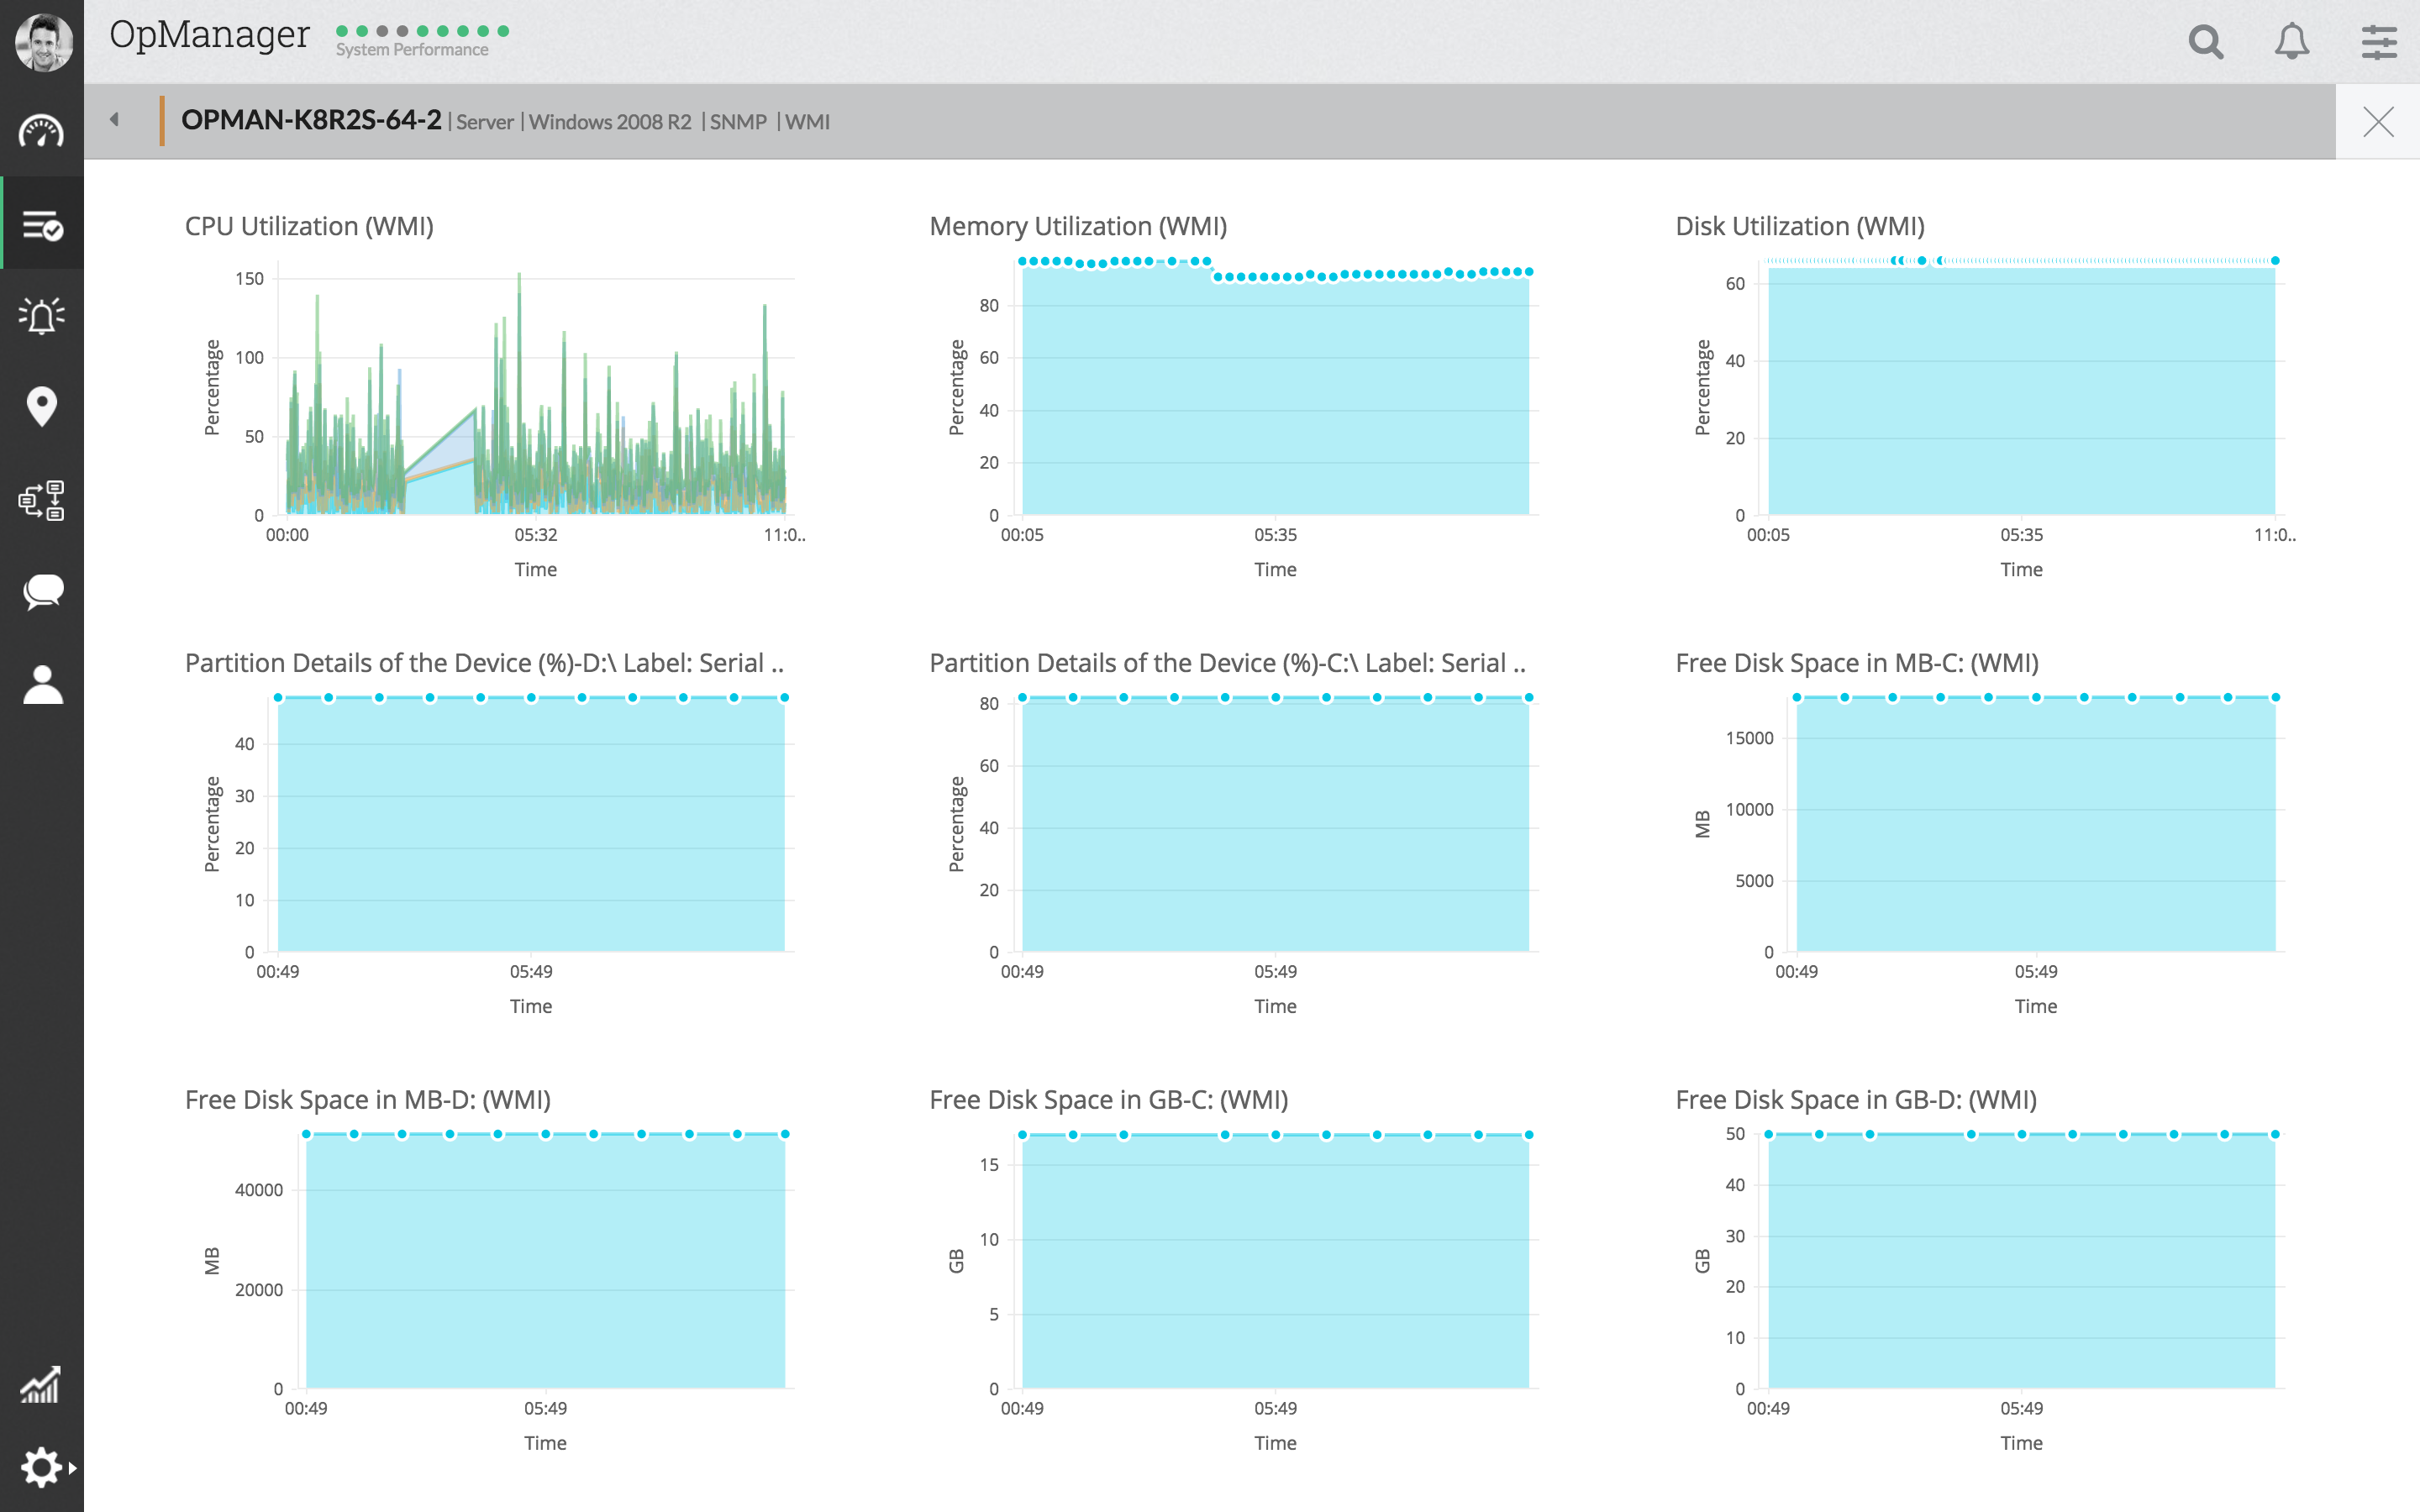Click the Memory Utilization (WMI) graph title
The image size is (2420, 1512).
click(x=1077, y=226)
